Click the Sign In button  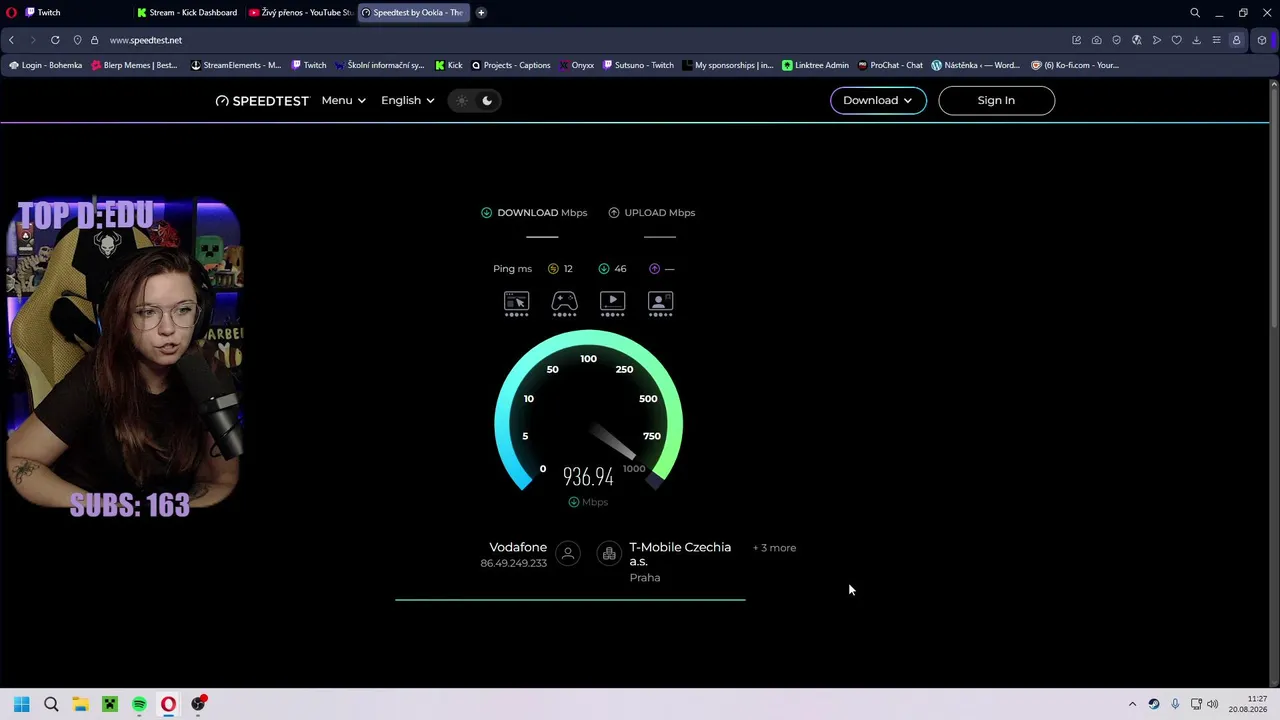point(996,100)
